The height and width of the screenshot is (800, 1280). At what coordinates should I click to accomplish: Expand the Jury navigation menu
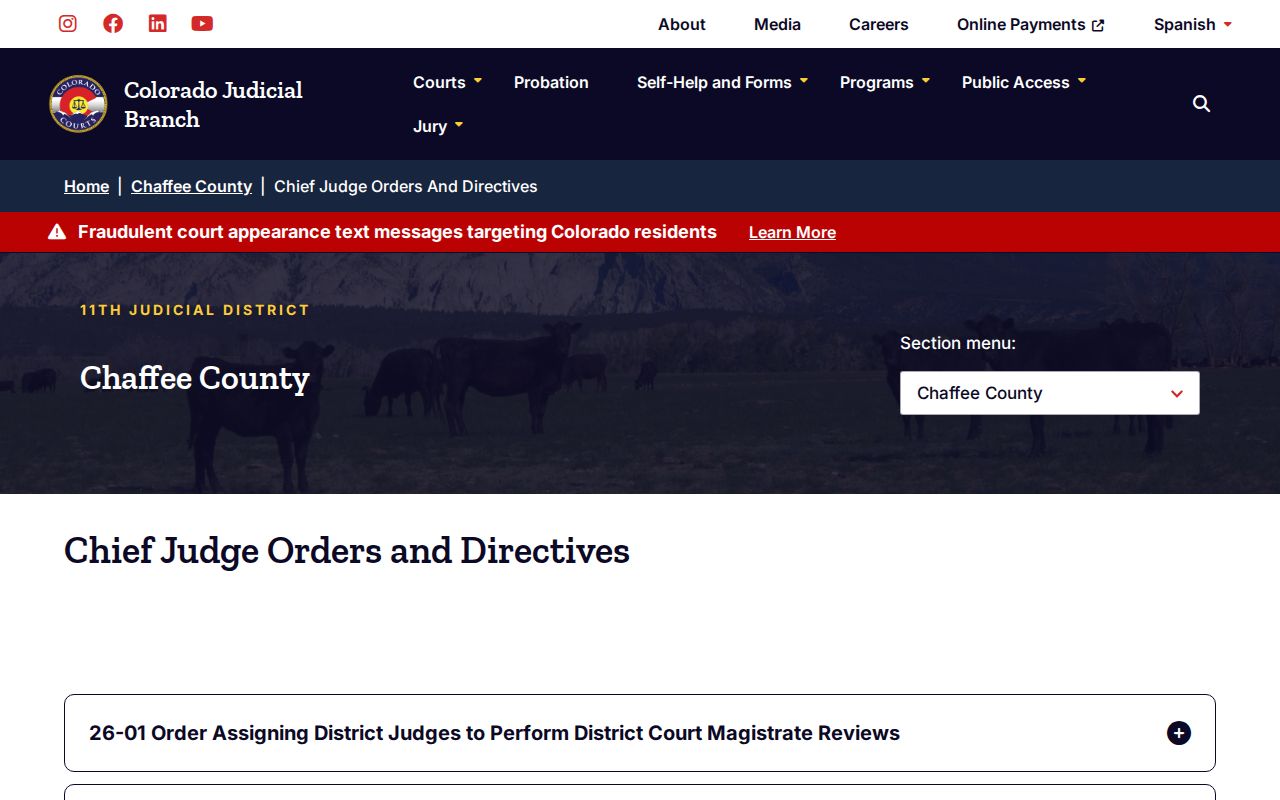(x=438, y=126)
